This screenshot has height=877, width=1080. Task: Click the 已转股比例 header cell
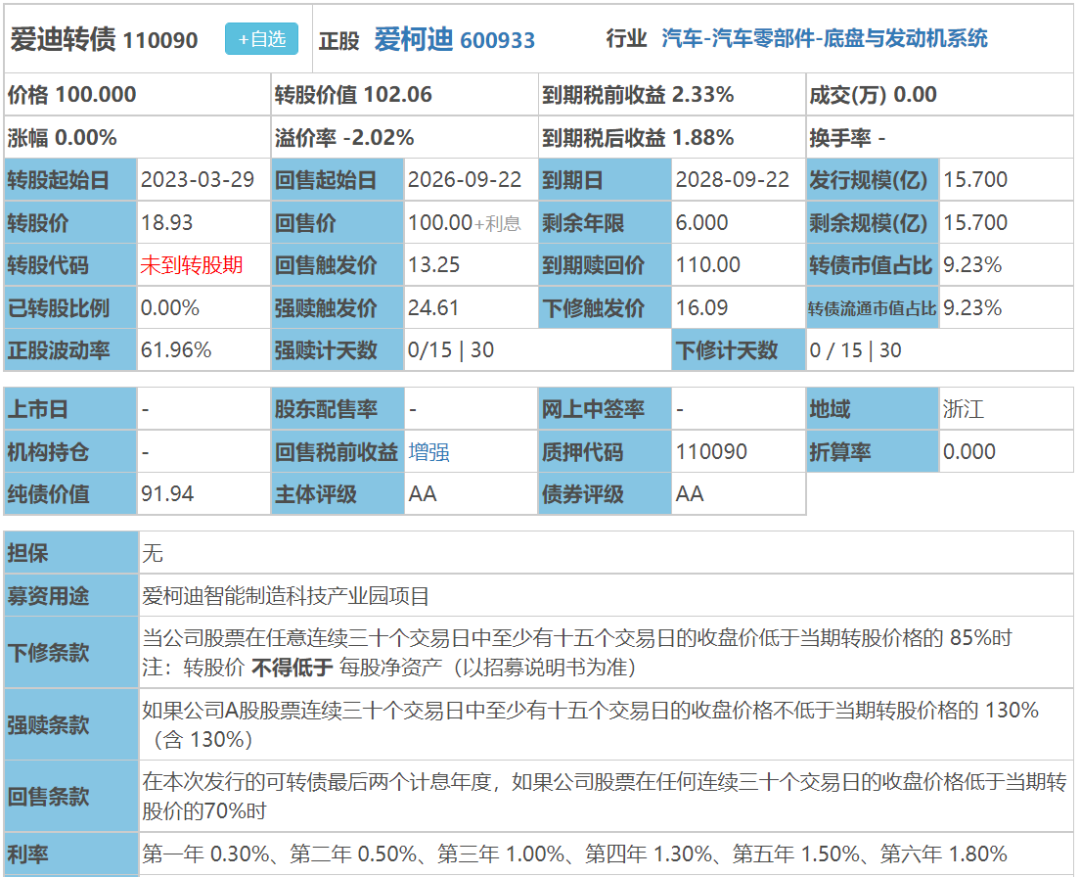pos(70,308)
